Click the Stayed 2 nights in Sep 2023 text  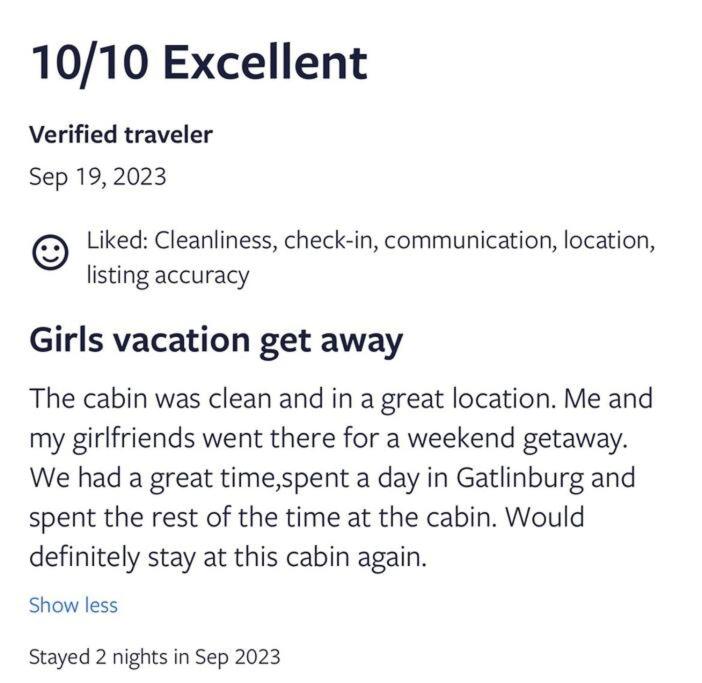154,657
